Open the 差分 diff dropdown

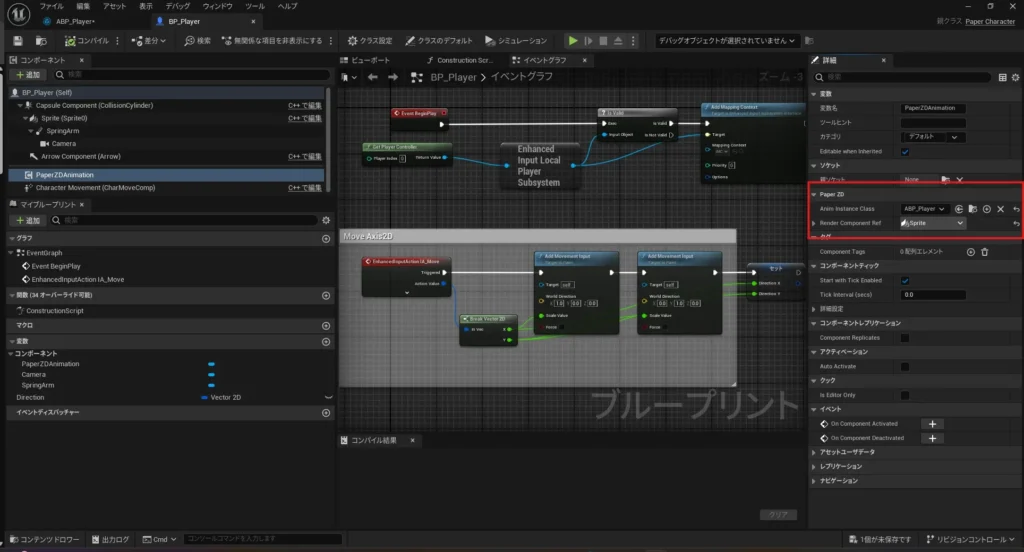pyautogui.click(x=149, y=41)
